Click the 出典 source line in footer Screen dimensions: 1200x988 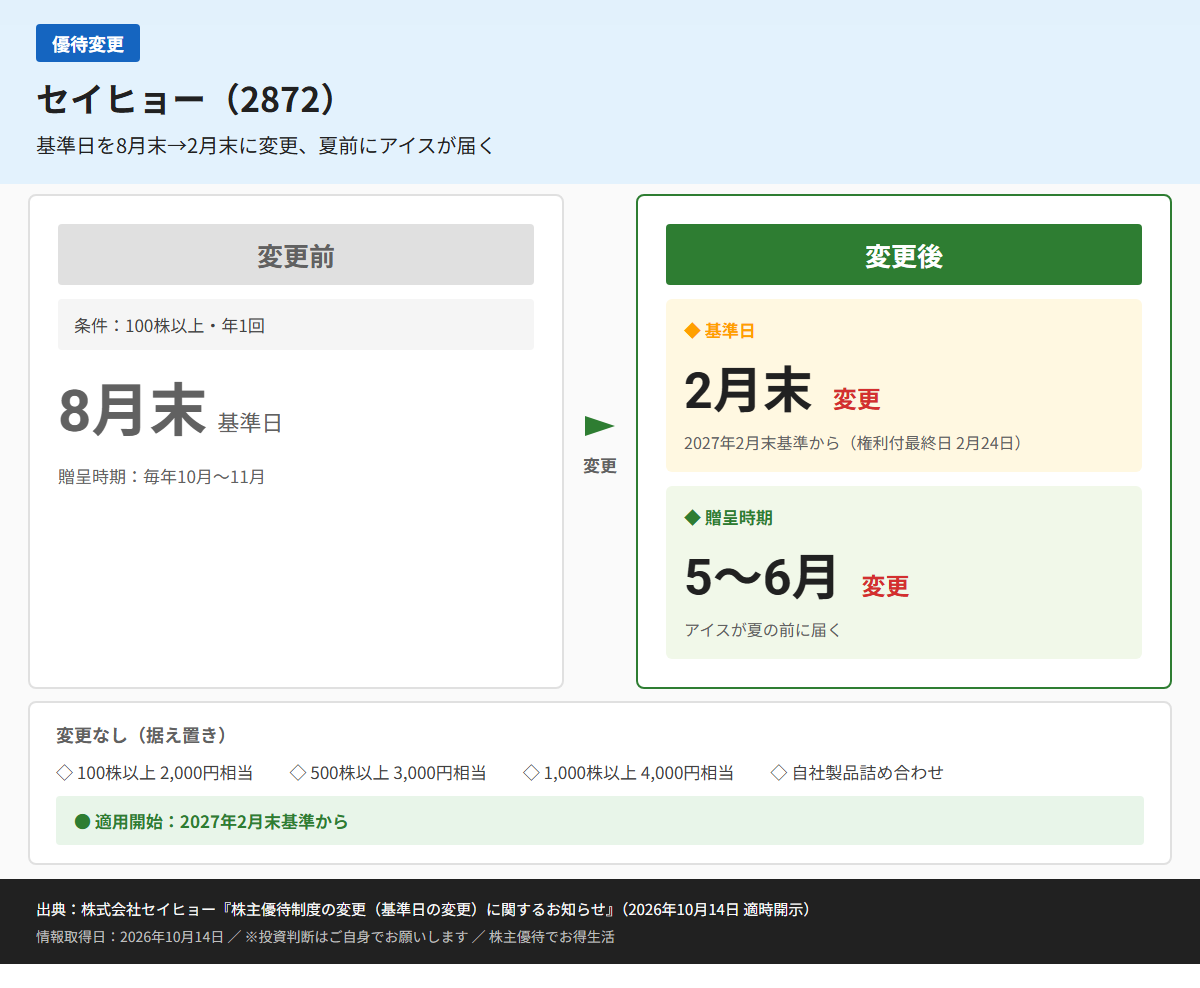click(426, 910)
